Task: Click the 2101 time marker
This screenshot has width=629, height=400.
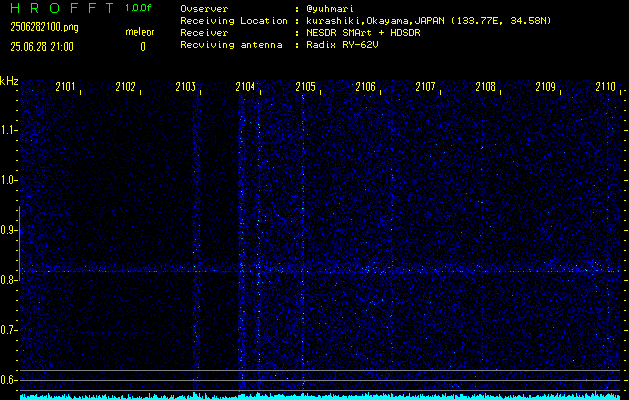Action: pos(65,87)
